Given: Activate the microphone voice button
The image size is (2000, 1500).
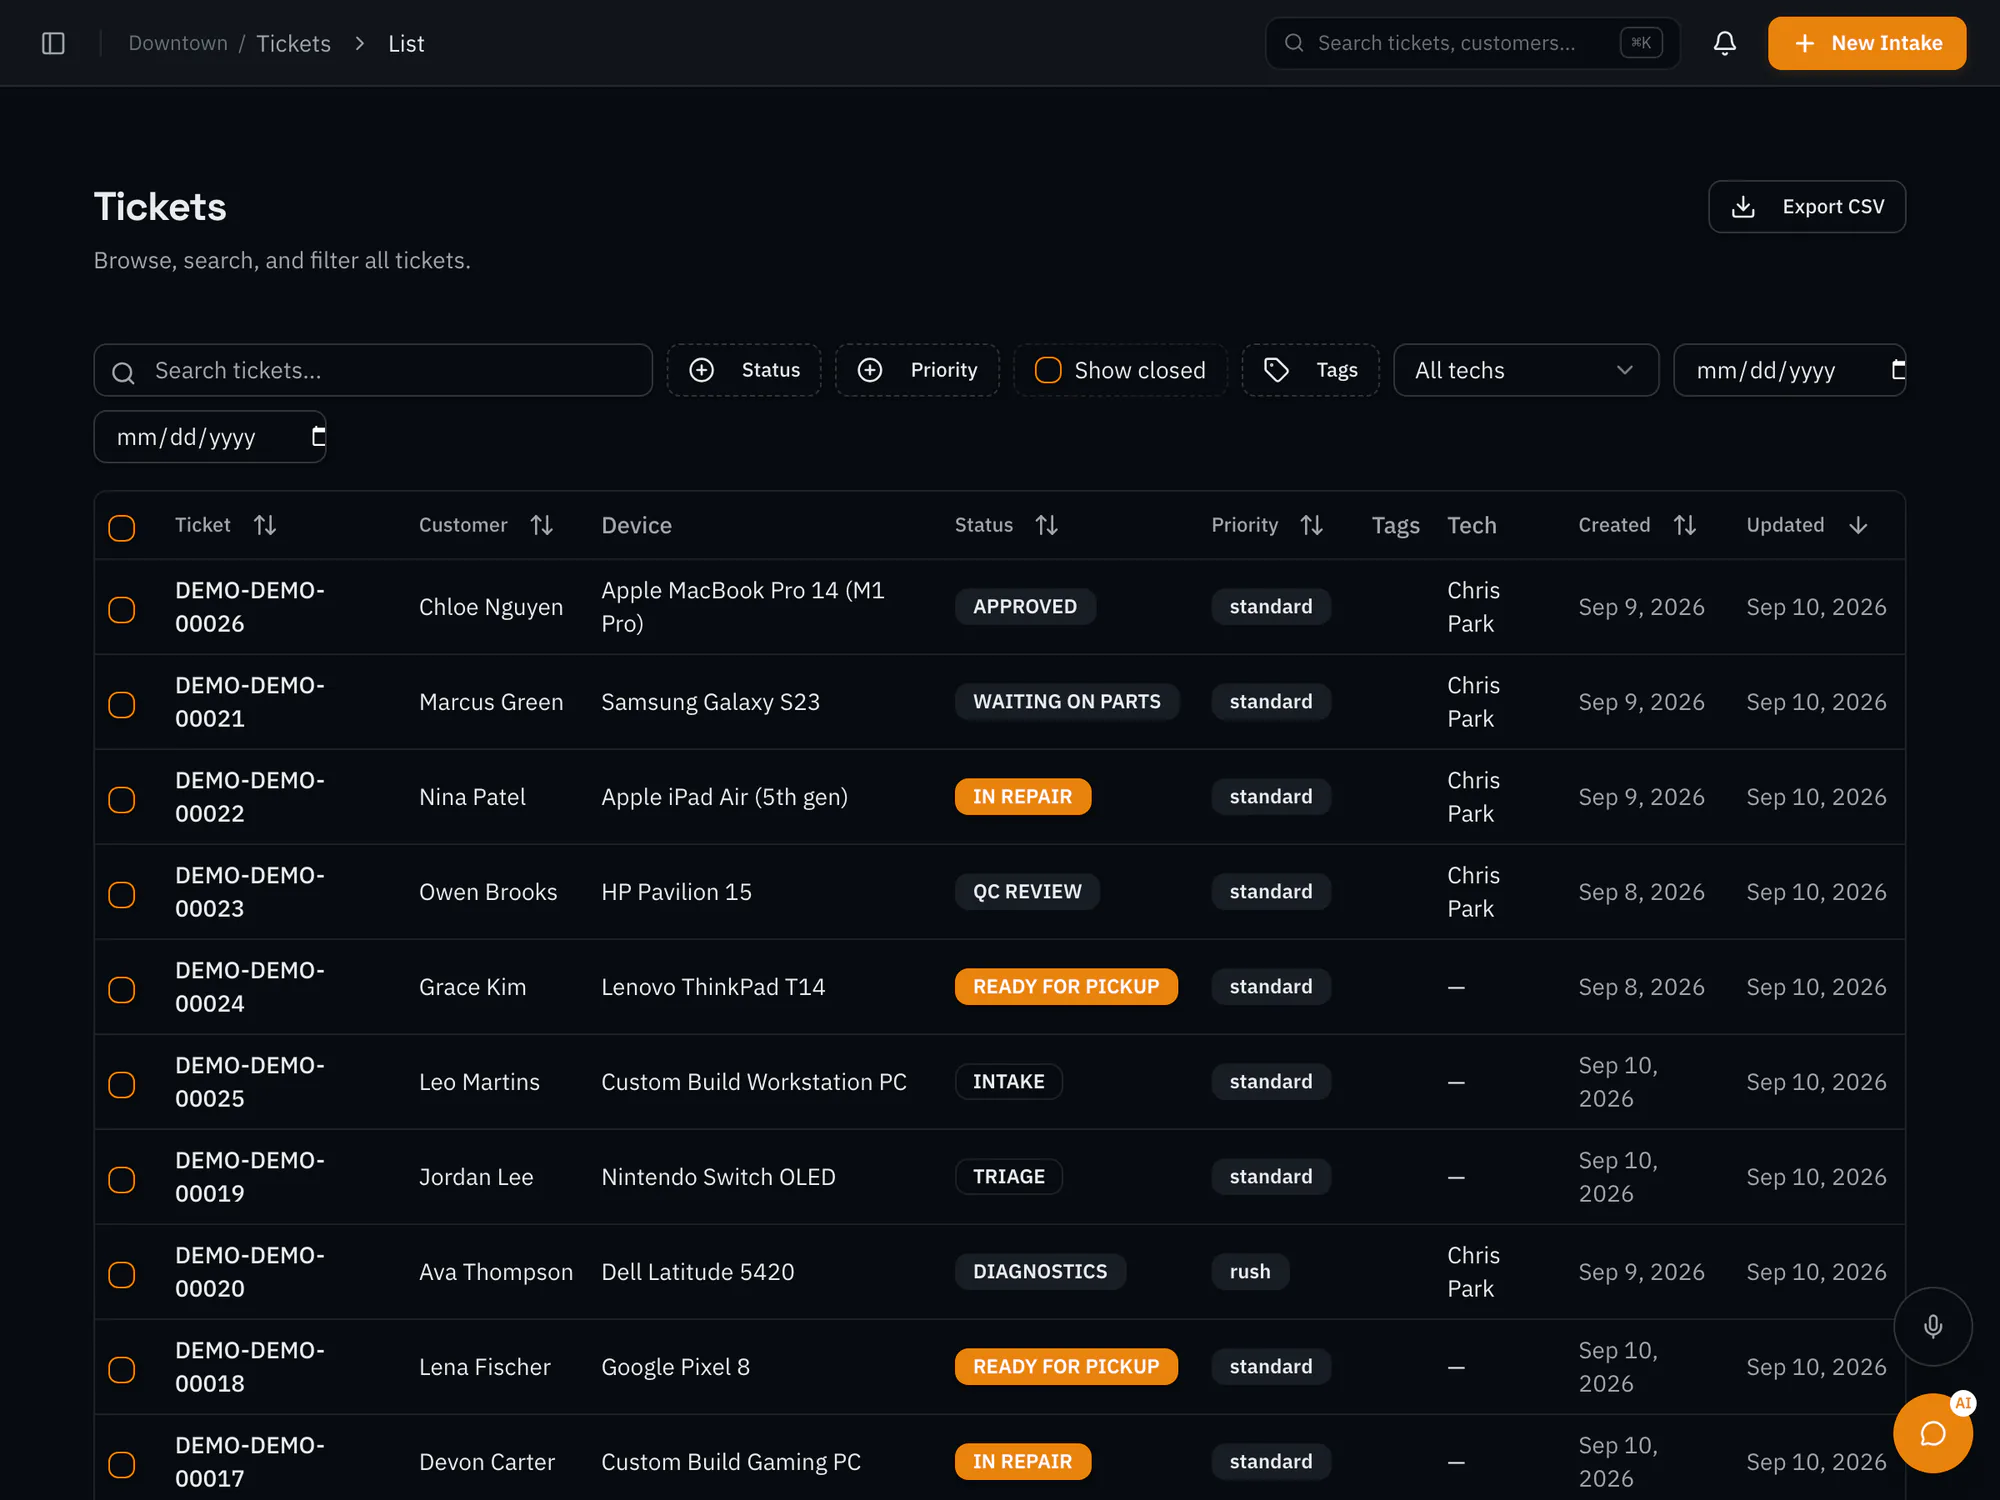Looking at the screenshot, I should coord(1932,1326).
